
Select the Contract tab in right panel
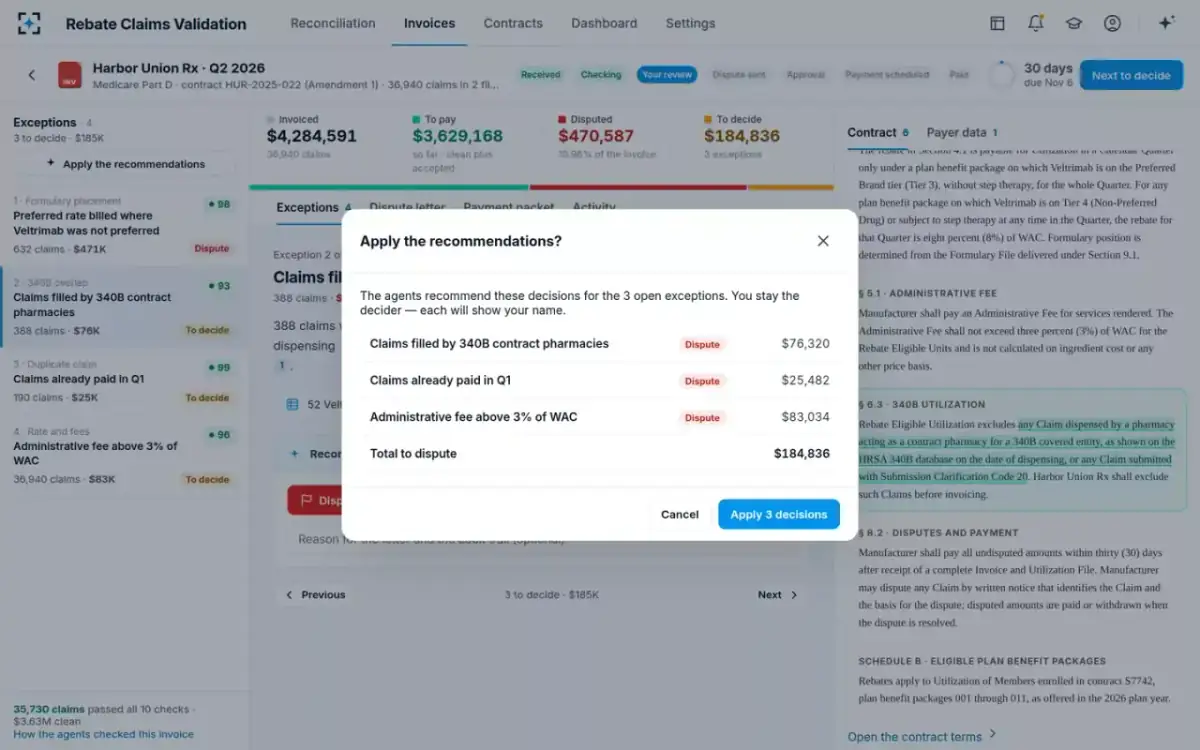click(x=878, y=132)
